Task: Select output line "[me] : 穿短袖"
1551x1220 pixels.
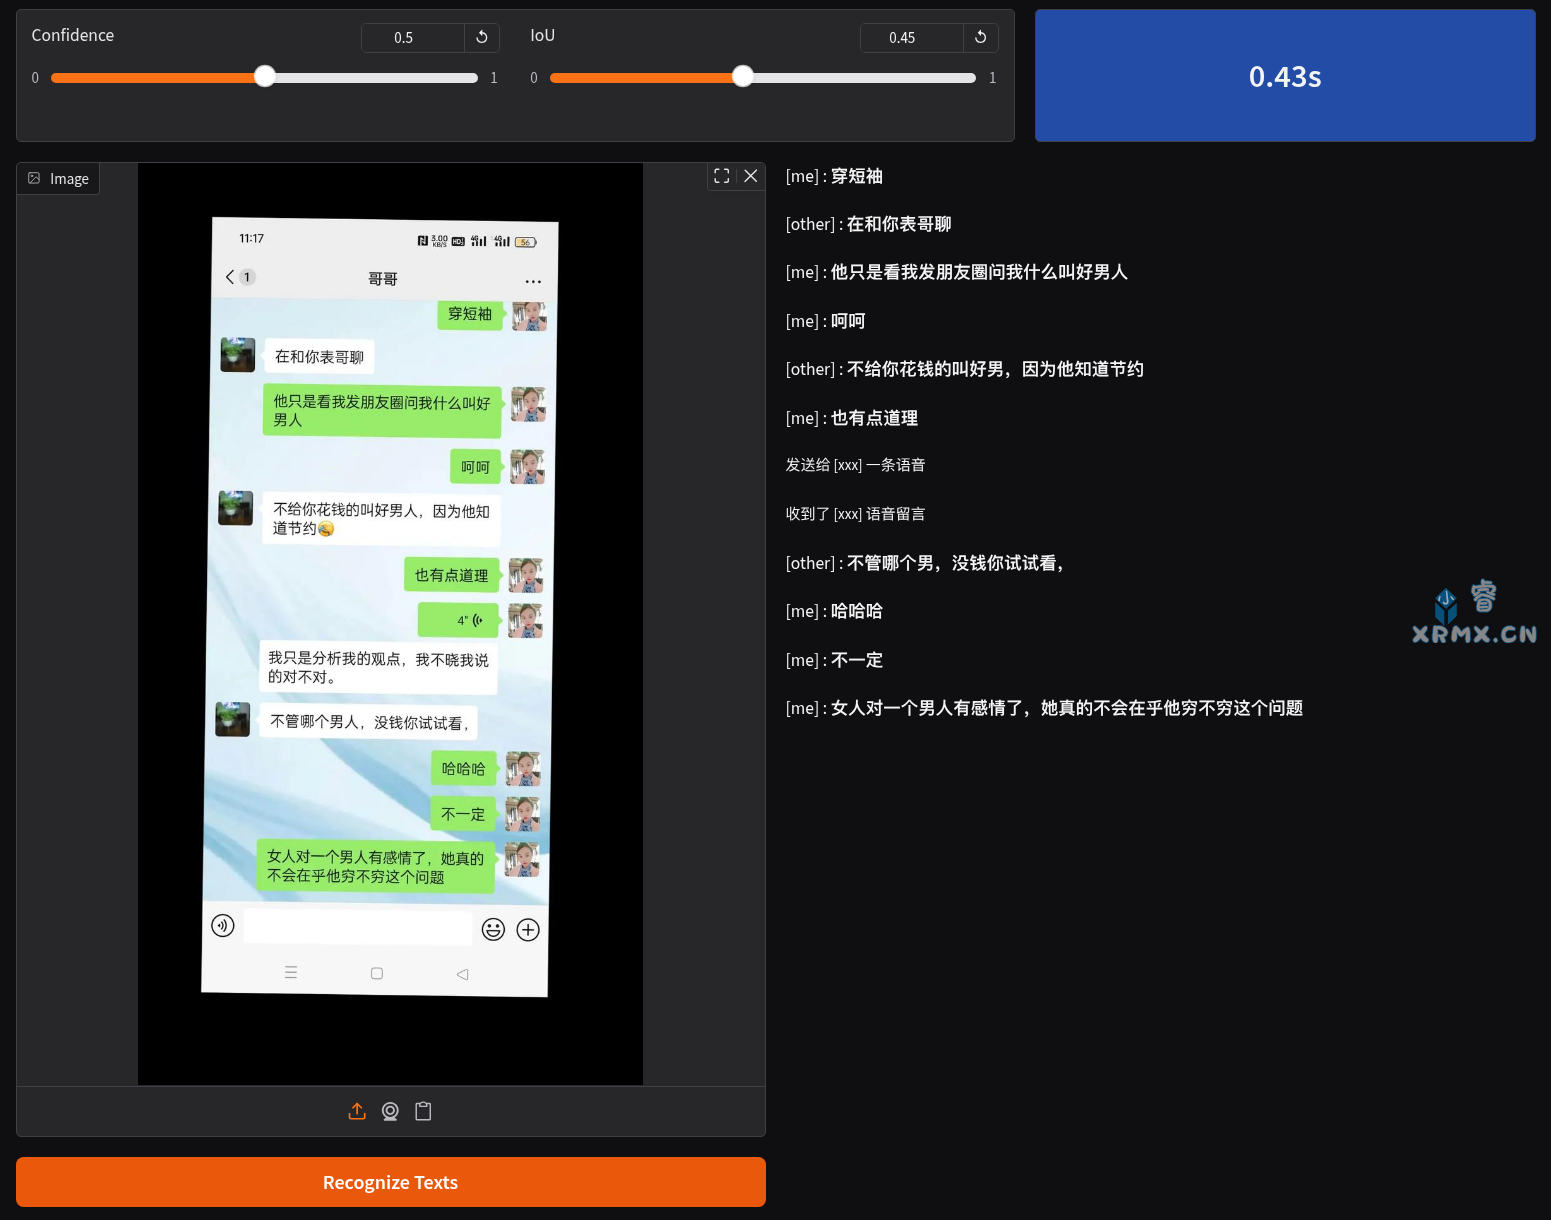Action: [x=834, y=176]
